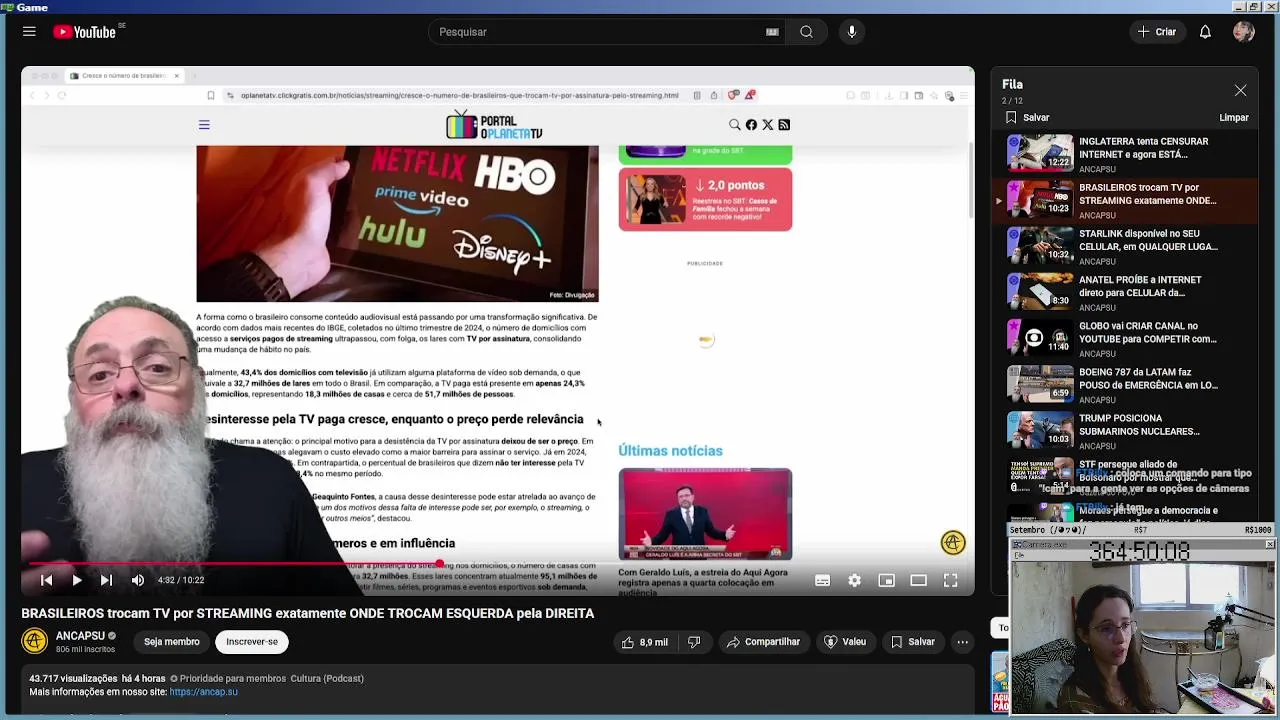Play the paused video

pos(77,580)
